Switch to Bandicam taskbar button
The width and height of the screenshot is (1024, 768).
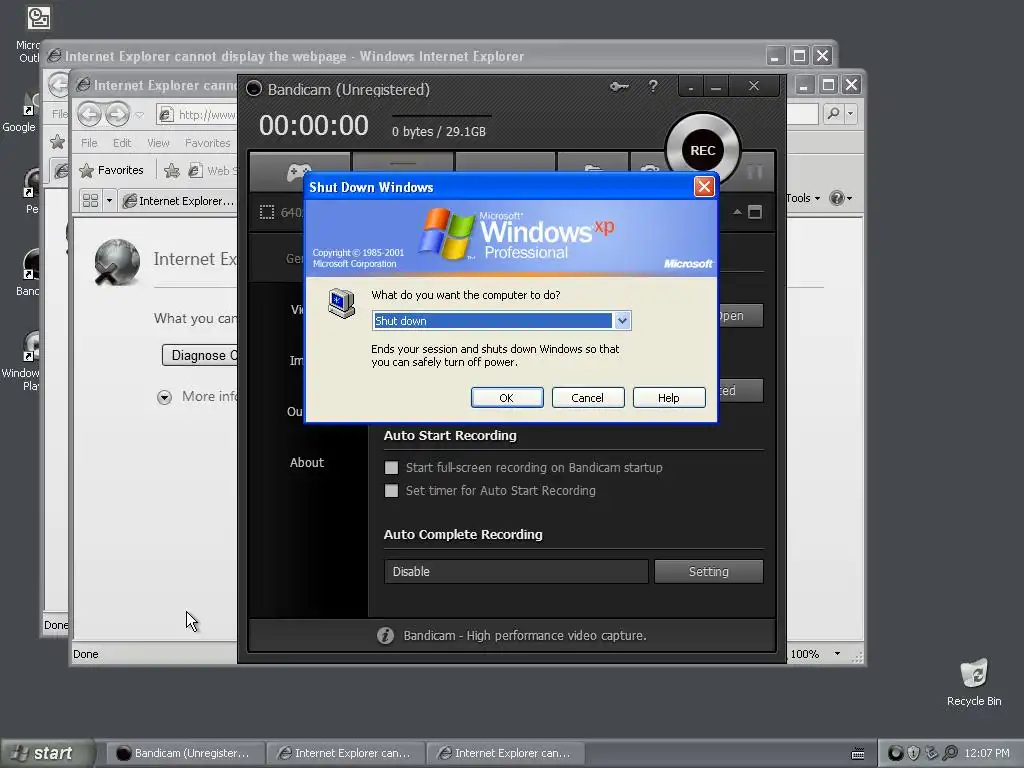185,753
